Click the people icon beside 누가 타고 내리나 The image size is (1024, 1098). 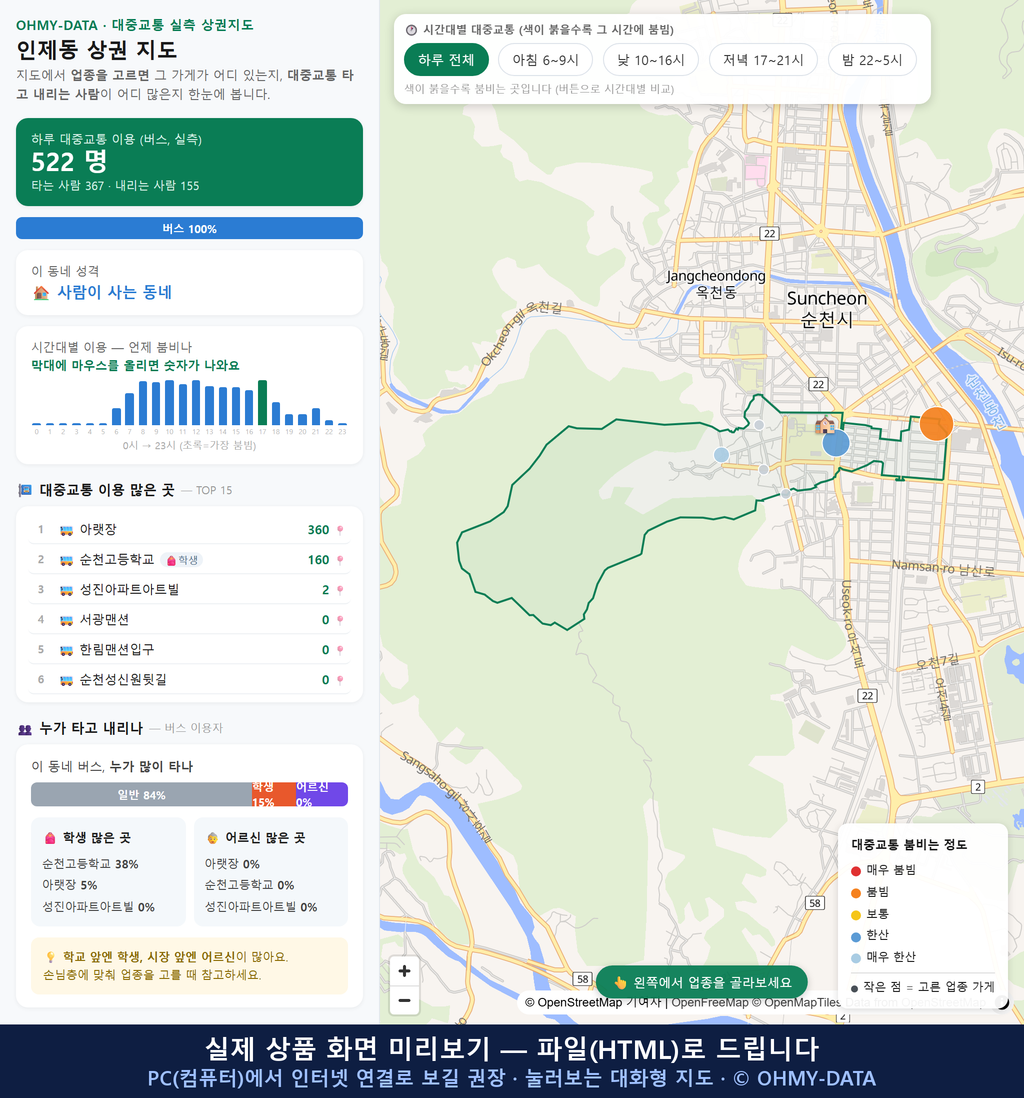(x=25, y=730)
